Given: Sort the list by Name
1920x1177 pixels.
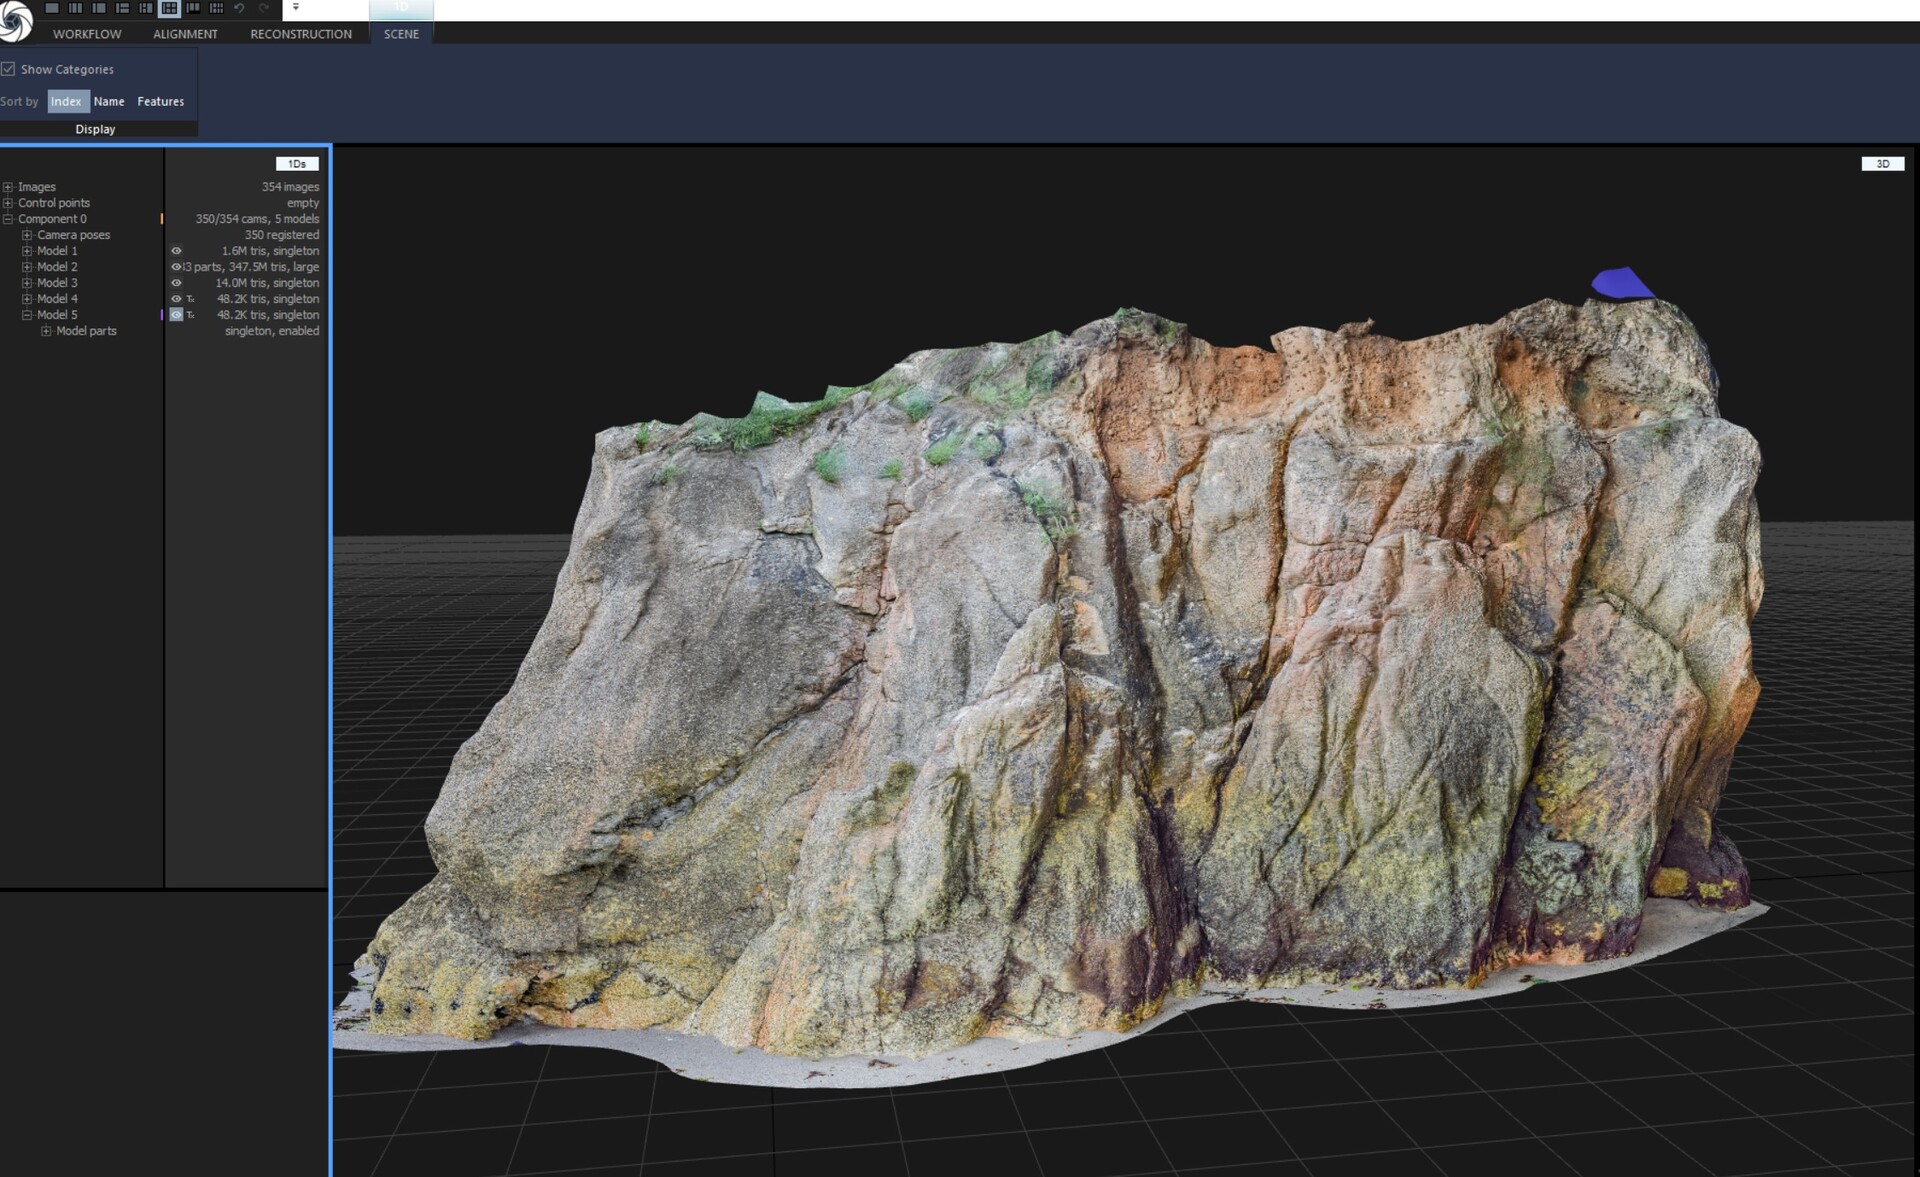Looking at the screenshot, I should (109, 101).
